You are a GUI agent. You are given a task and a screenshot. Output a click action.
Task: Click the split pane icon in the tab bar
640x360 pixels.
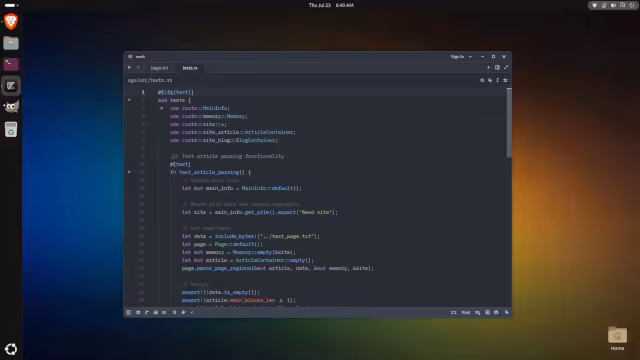497,68
